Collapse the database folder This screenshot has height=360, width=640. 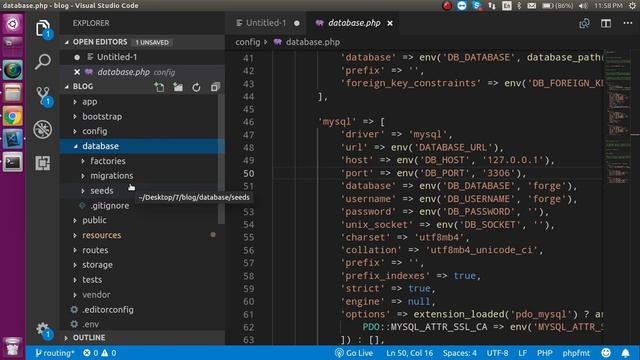[x=142, y=146]
